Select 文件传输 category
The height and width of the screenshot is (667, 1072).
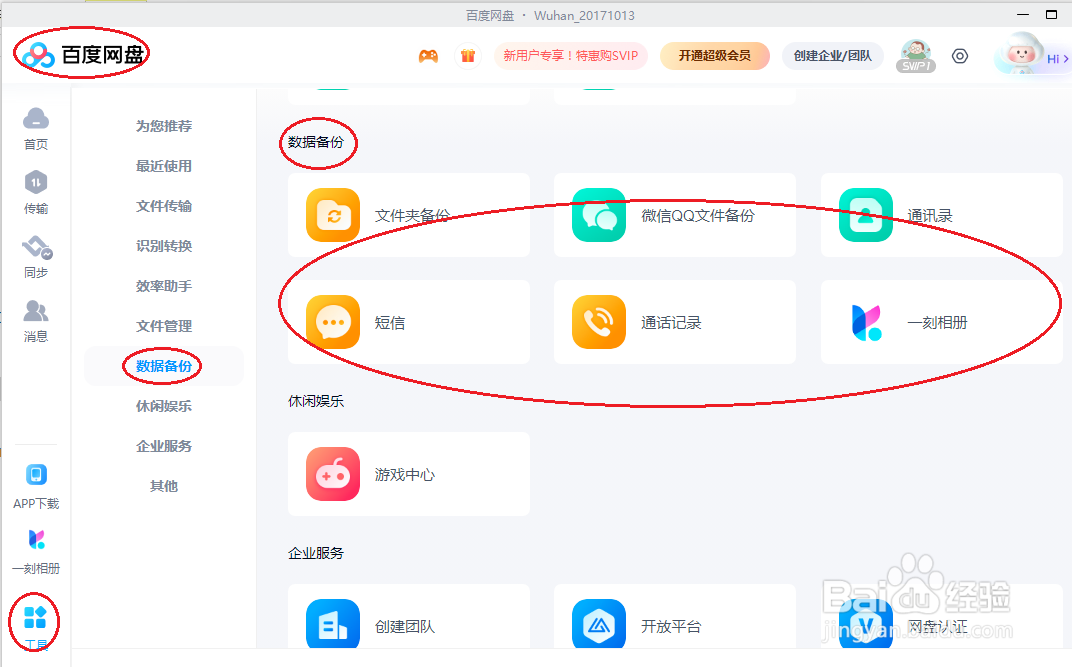tap(164, 206)
